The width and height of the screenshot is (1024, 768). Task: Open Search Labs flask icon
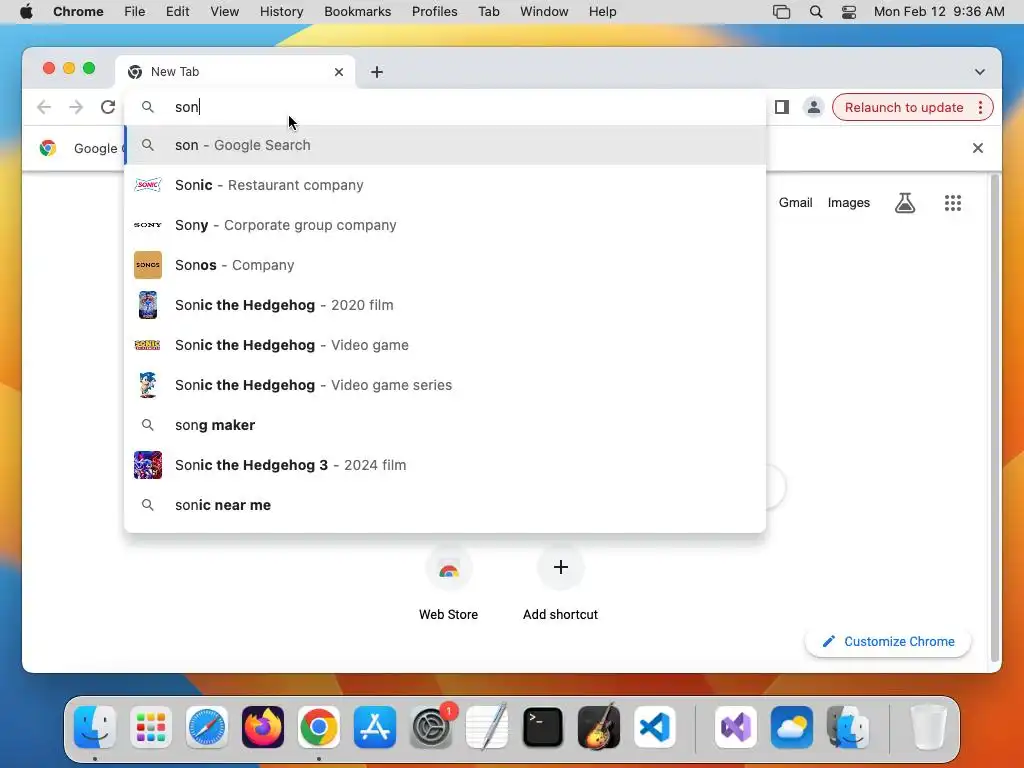click(904, 203)
